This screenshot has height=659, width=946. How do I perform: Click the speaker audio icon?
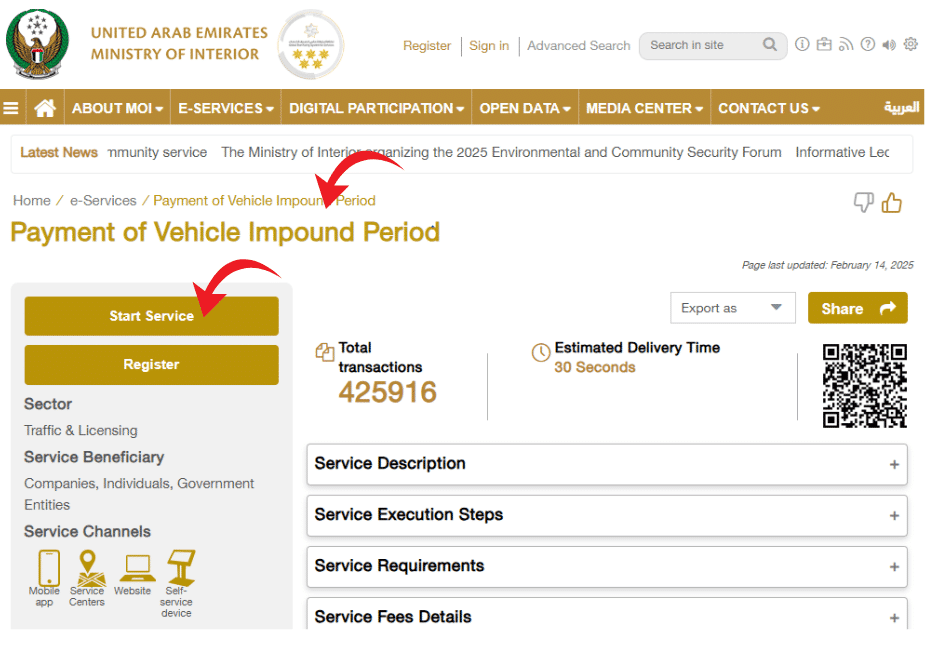point(889,45)
